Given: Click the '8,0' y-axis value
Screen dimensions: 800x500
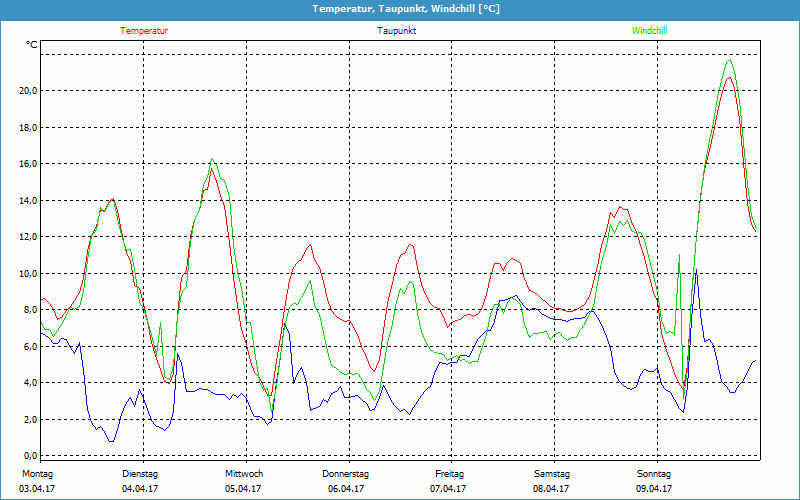Looking at the screenshot, I should tap(30, 310).
